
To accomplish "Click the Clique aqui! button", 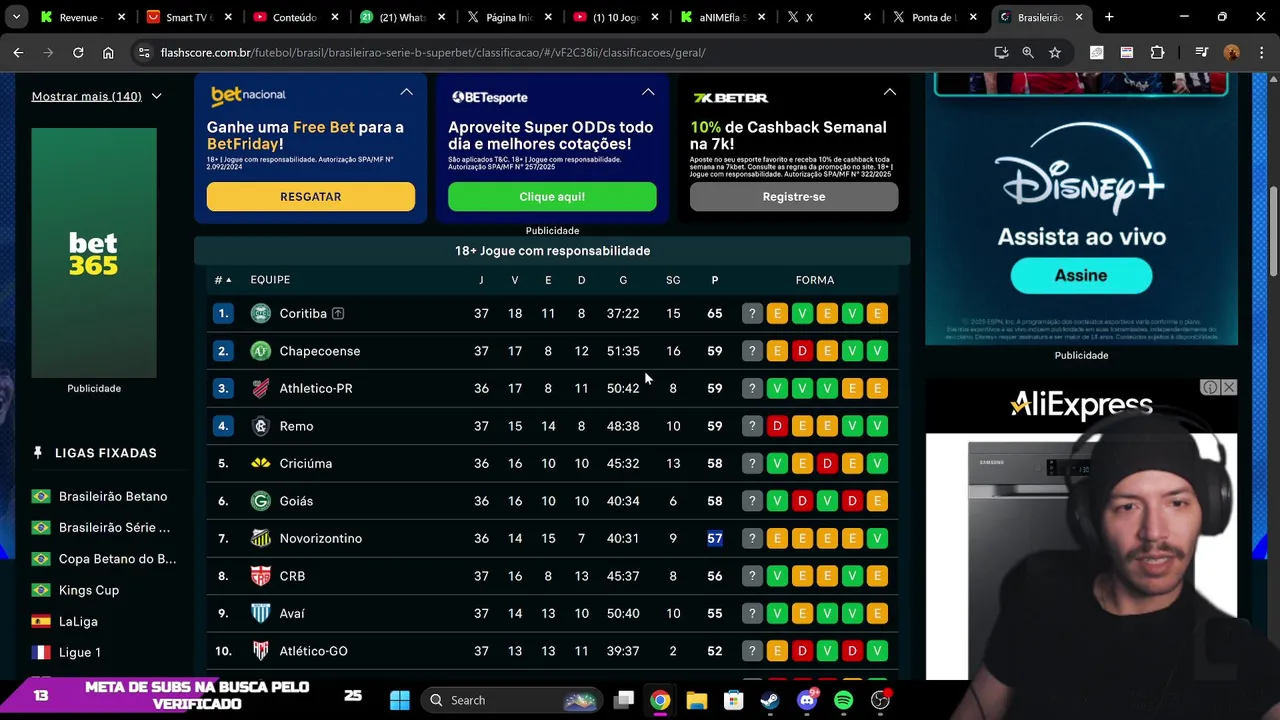I will tap(552, 197).
